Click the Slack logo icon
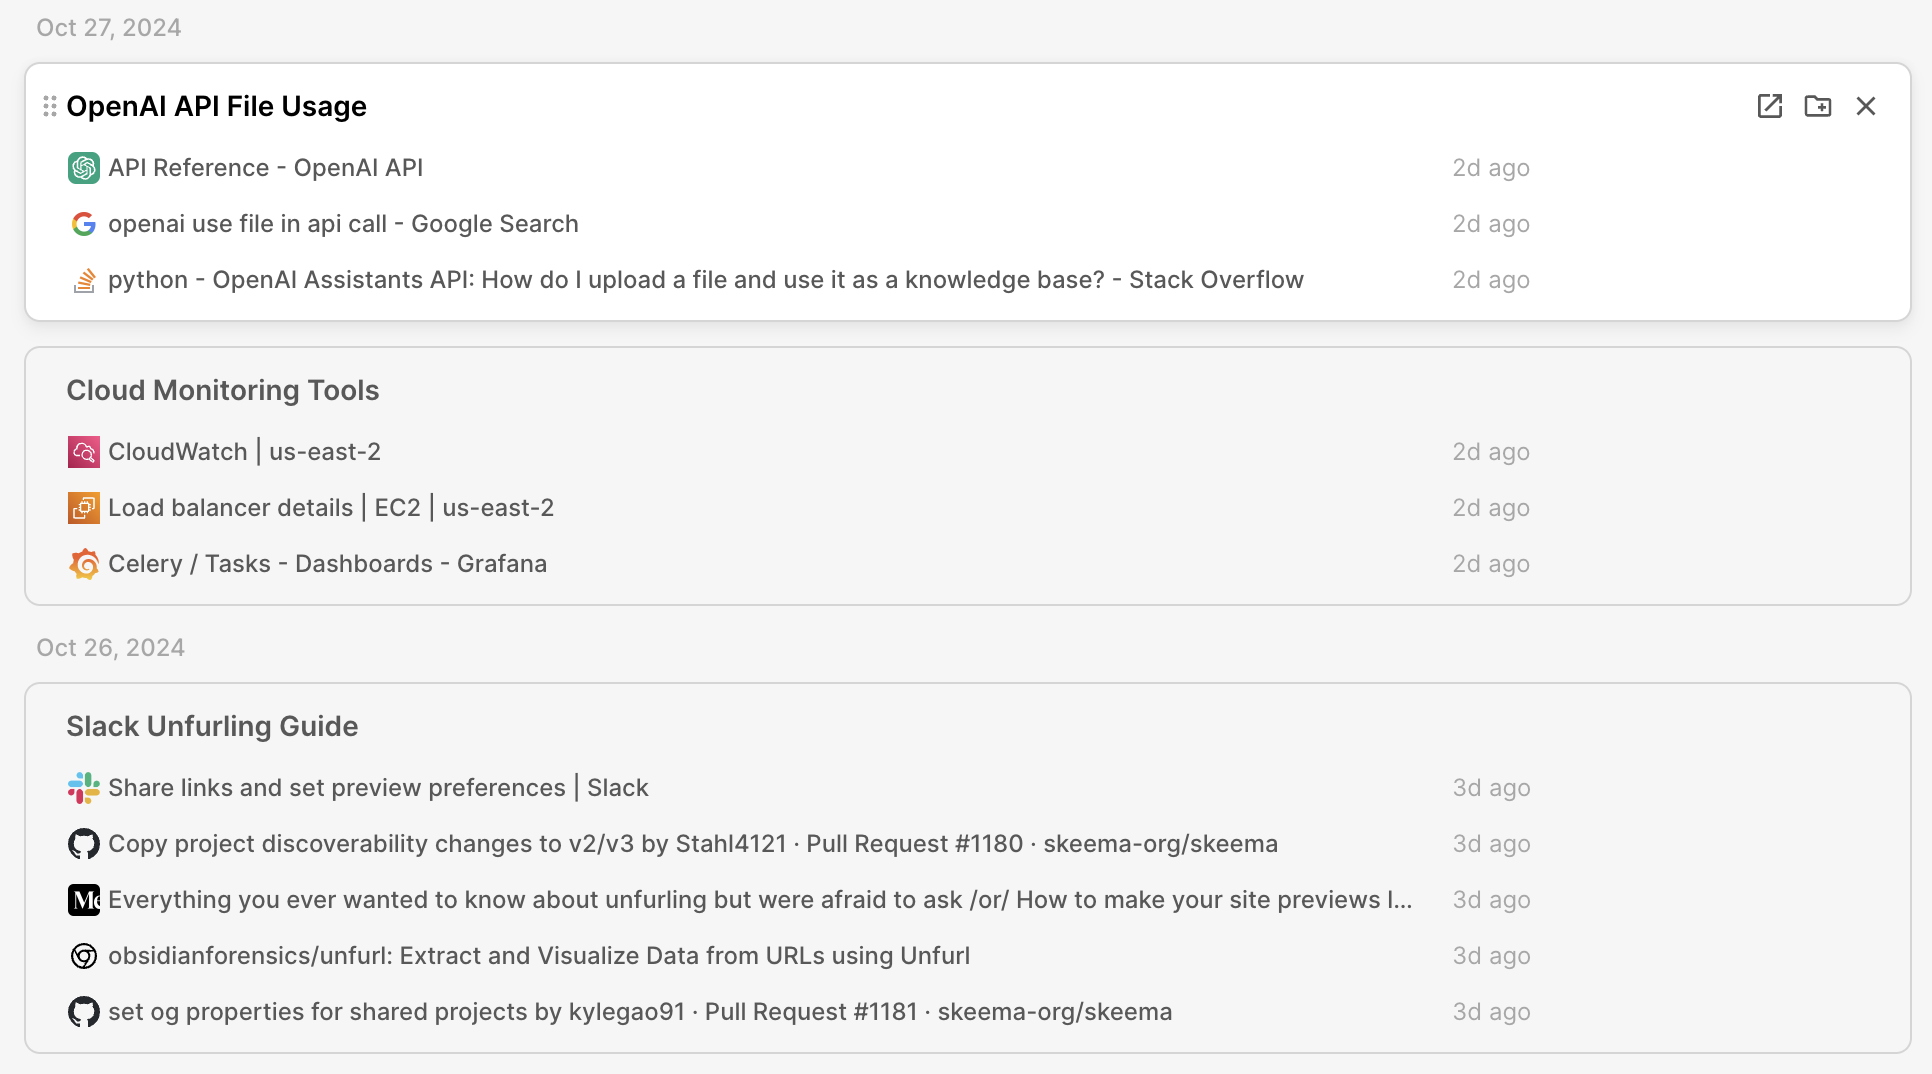Screen dimensions: 1932x1074 pos(84,788)
